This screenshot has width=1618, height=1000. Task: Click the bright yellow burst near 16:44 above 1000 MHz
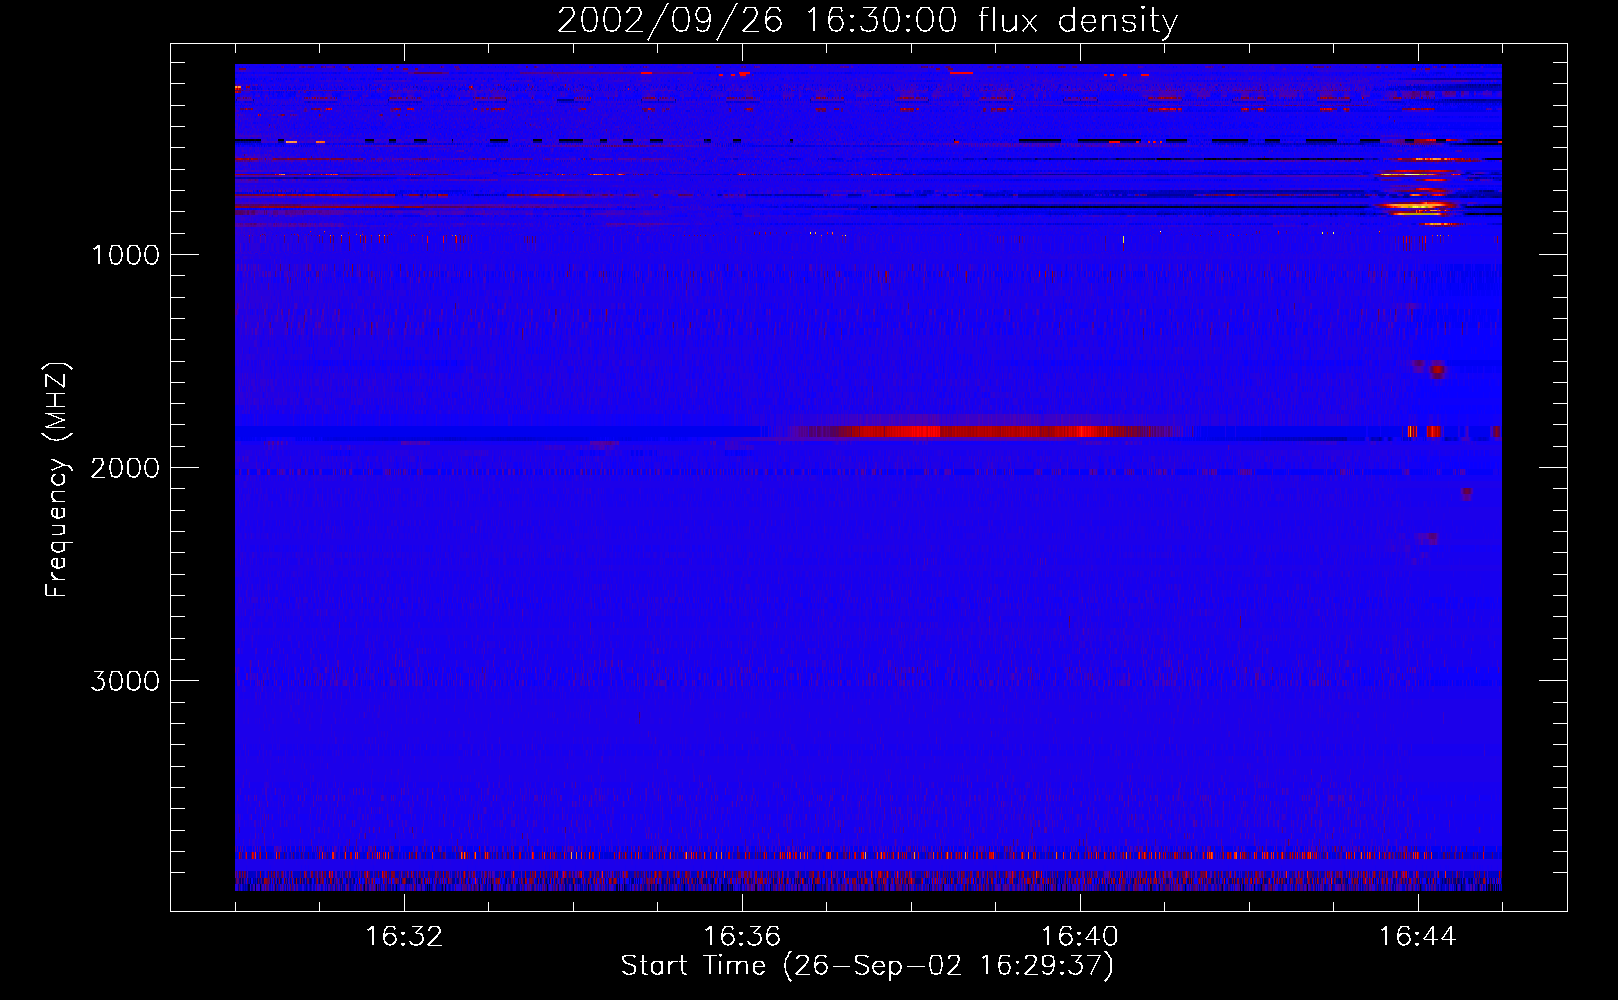click(x=1418, y=207)
